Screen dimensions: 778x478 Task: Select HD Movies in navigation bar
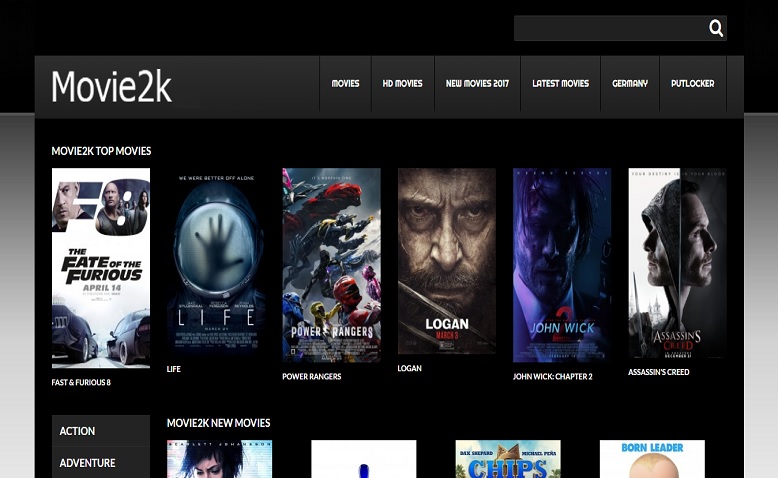point(402,84)
